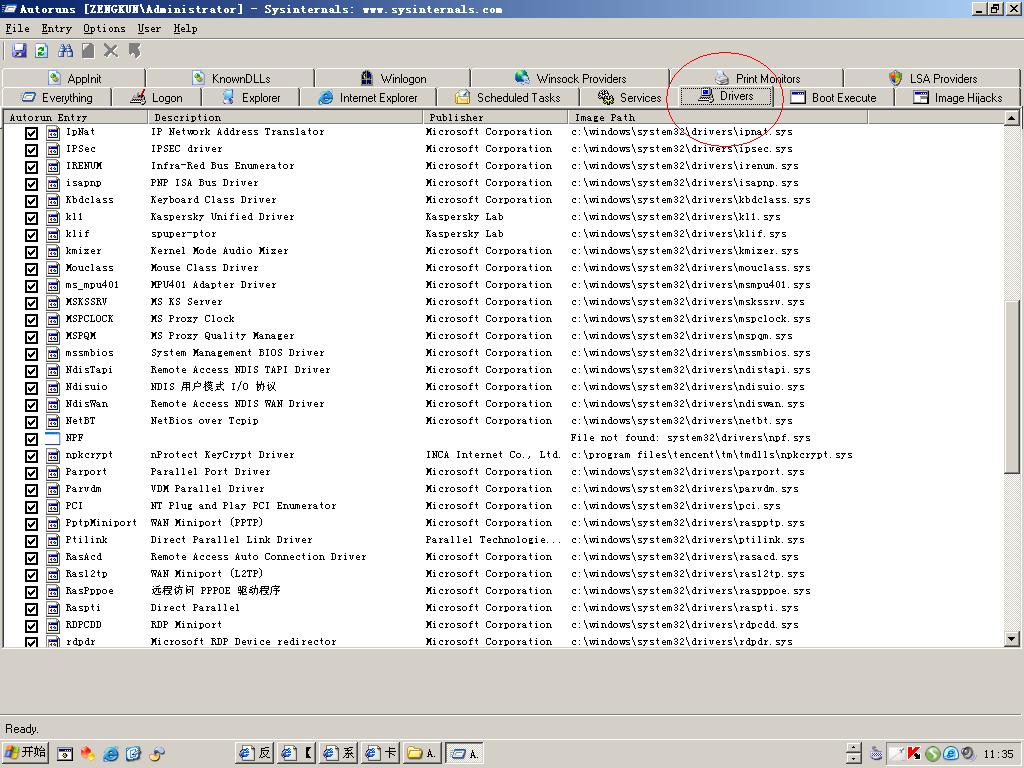
Task: Click the green round tray icon
Action: 933,754
